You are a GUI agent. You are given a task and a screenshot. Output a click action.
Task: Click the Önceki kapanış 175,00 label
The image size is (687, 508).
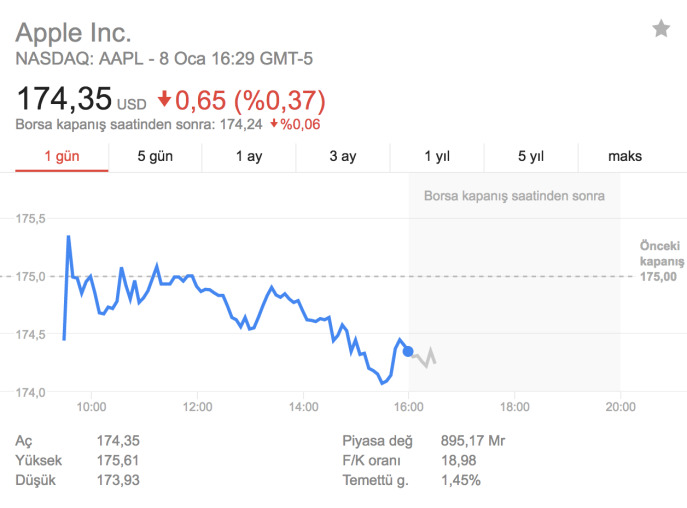coord(661,261)
